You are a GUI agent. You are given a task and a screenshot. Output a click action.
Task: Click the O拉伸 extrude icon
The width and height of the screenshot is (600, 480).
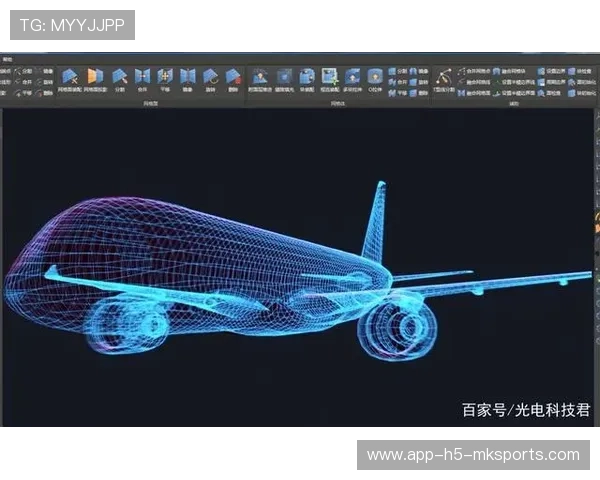374,77
